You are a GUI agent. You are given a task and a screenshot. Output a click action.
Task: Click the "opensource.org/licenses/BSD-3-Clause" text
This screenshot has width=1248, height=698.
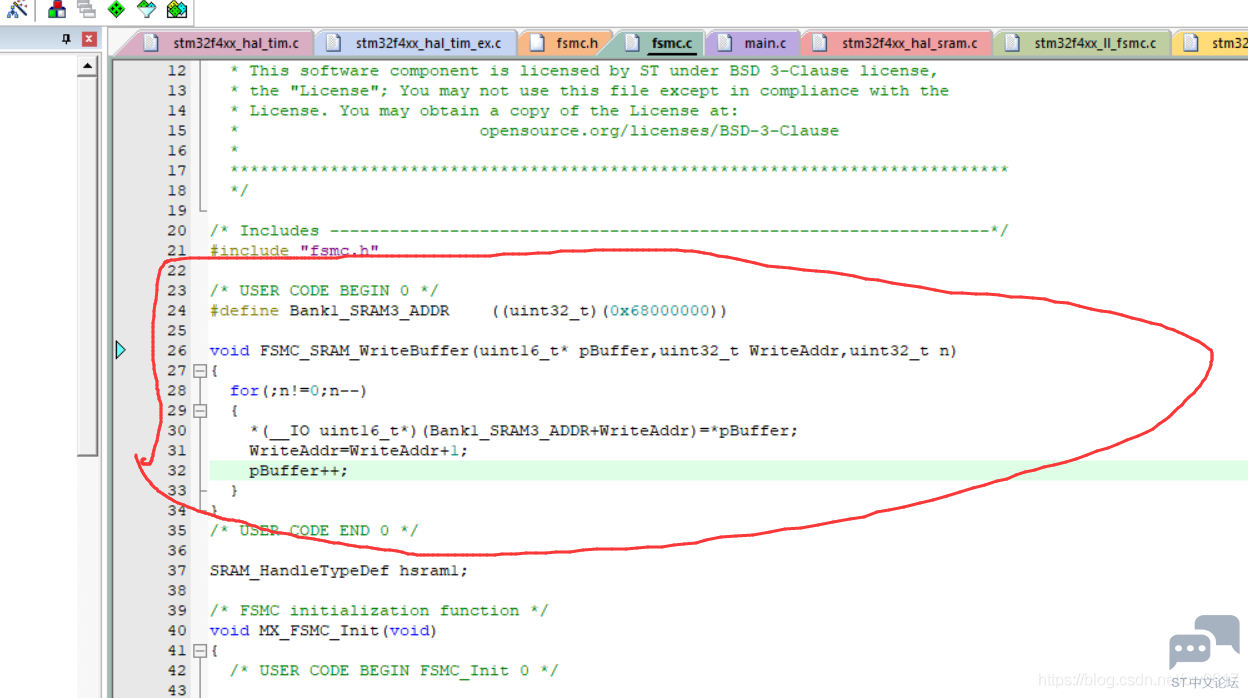[659, 130]
